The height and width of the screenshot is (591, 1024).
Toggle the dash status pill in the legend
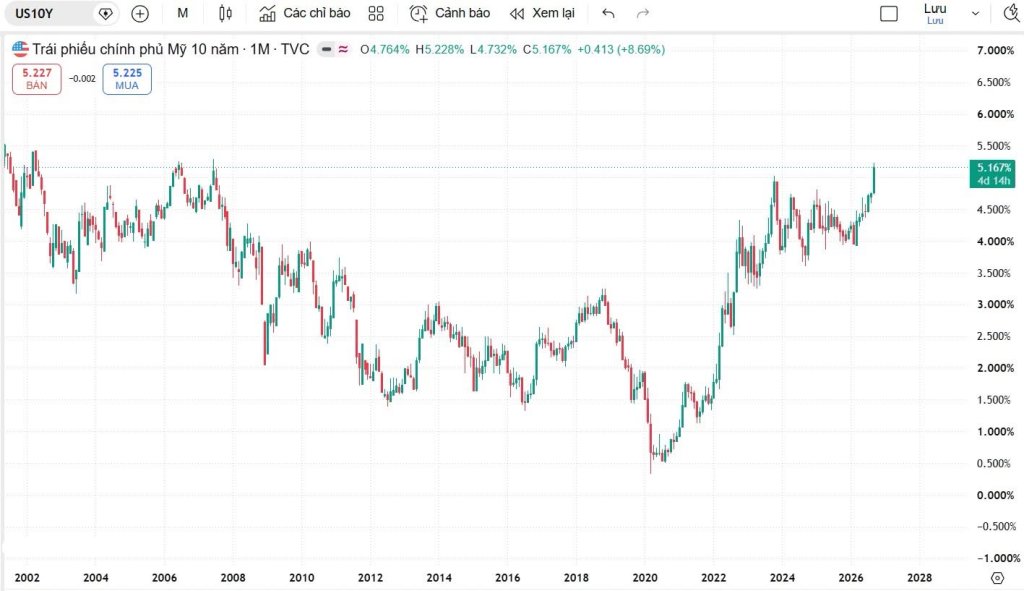point(327,50)
